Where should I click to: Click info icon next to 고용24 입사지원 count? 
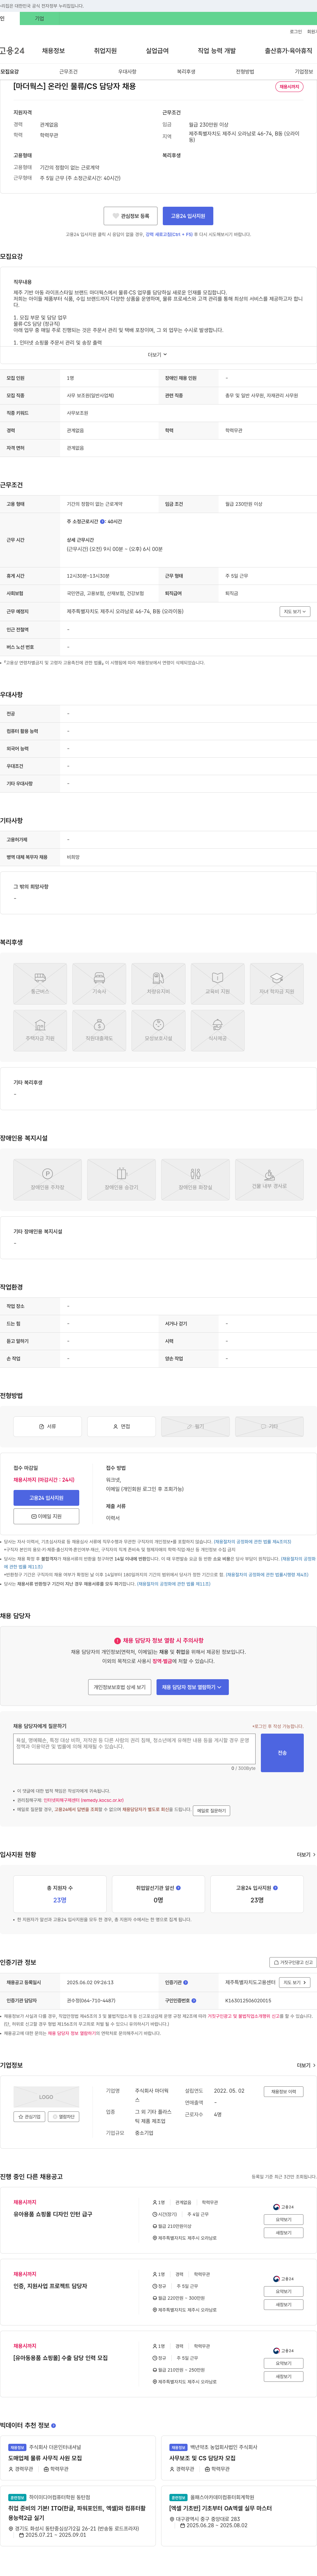click(275, 1888)
